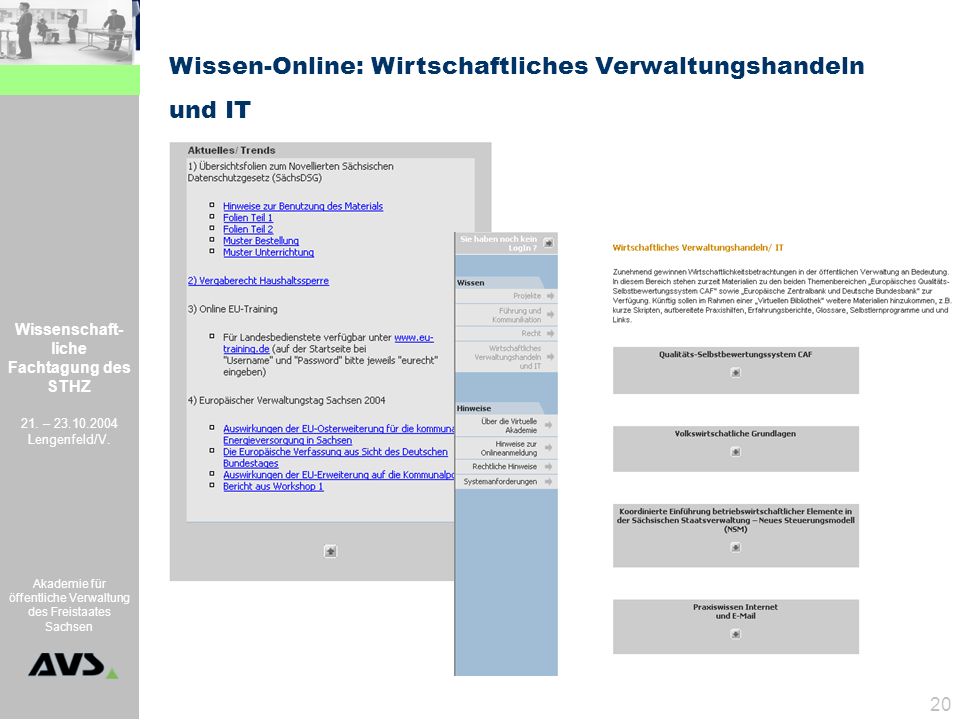Click the 'Aktuelles/ Trends' heading
The height and width of the screenshot is (720, 960).
click(231, 150)
